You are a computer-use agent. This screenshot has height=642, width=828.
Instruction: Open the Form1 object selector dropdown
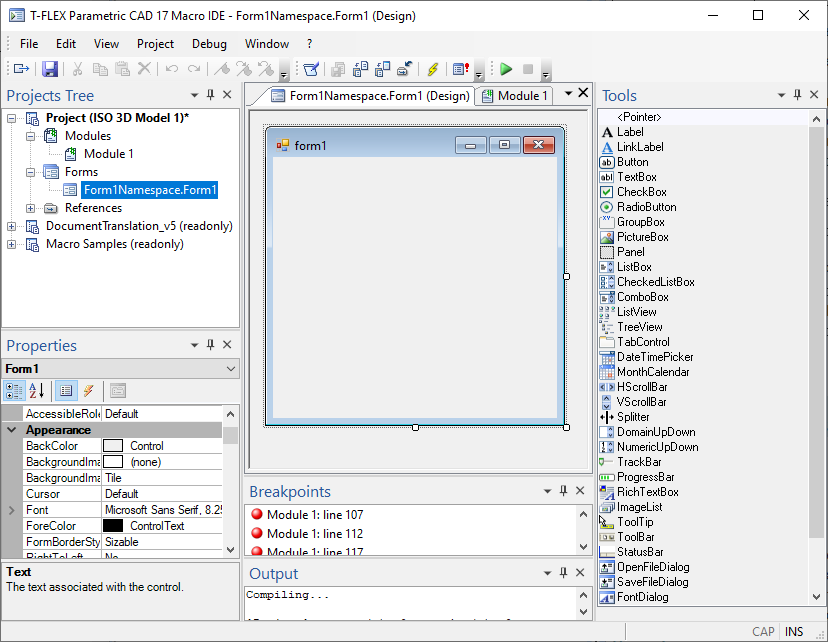tap(231, 369)
